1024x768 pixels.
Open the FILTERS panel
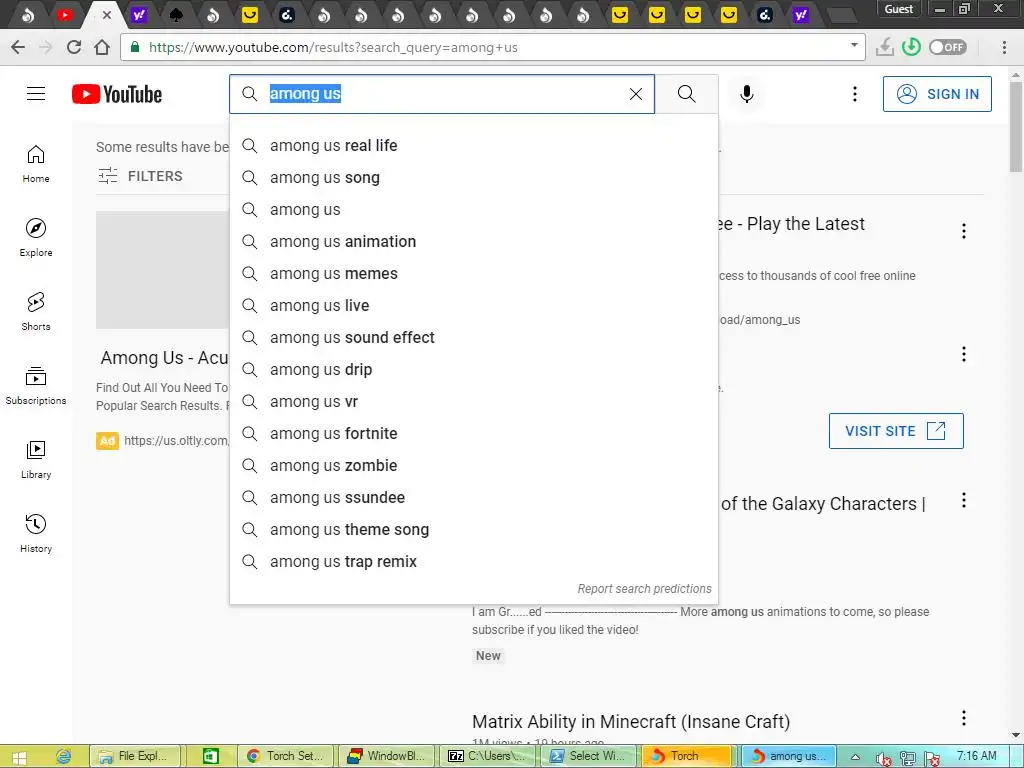point(140,176)
